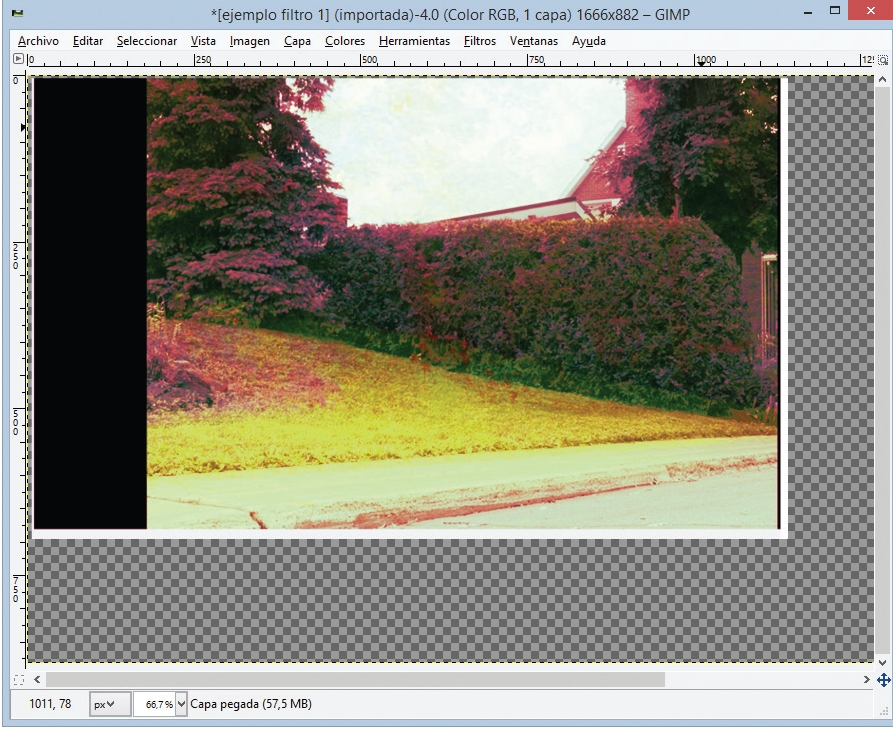
Task: Open the Ventanas menu
Action: (x=534, y=41)
